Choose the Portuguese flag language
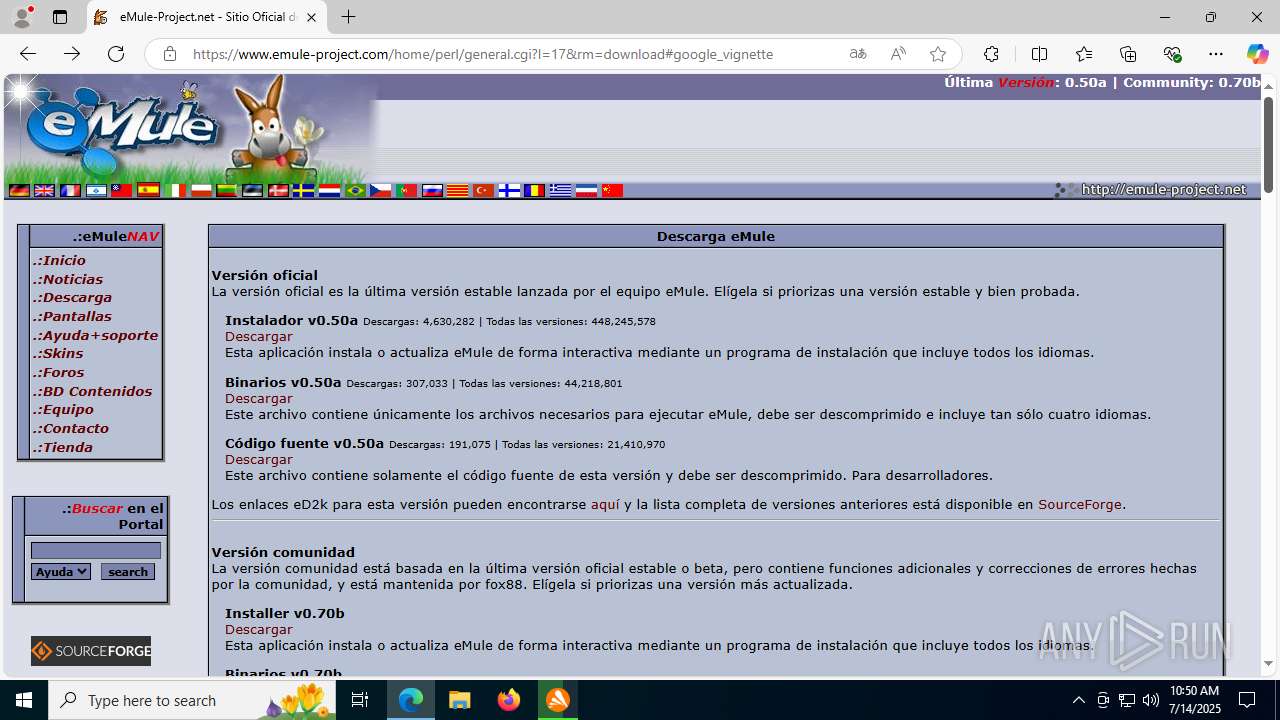The width and height of the screenshot is (1280, 720). (x=406, y=190)
